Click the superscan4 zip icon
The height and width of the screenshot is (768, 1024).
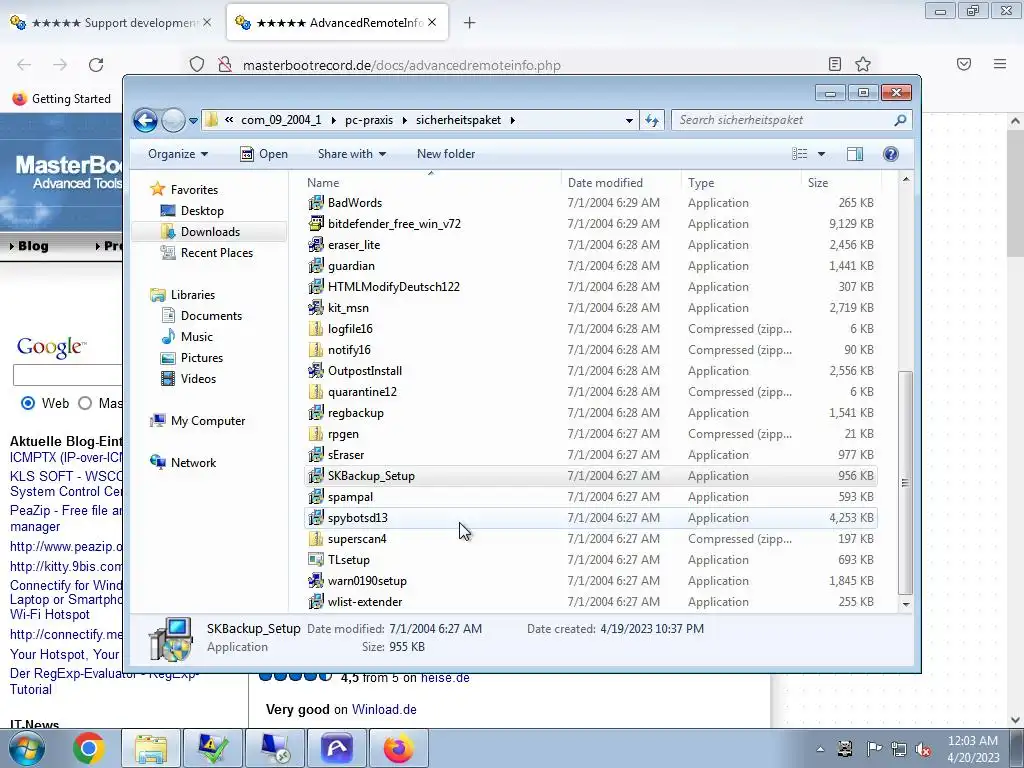pos(316,539)
